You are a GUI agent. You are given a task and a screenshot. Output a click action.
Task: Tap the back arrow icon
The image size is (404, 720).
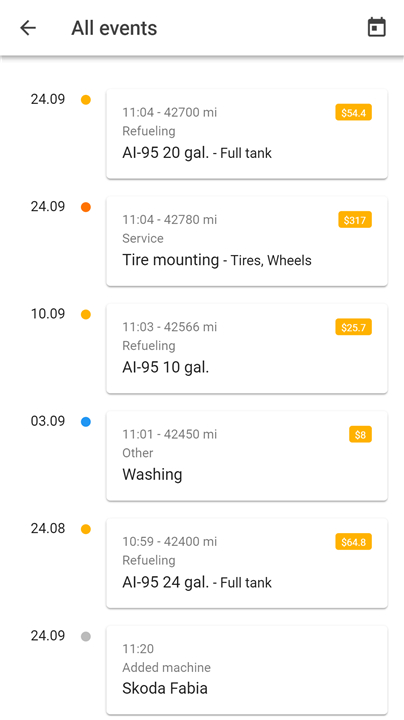pos(28,28)
